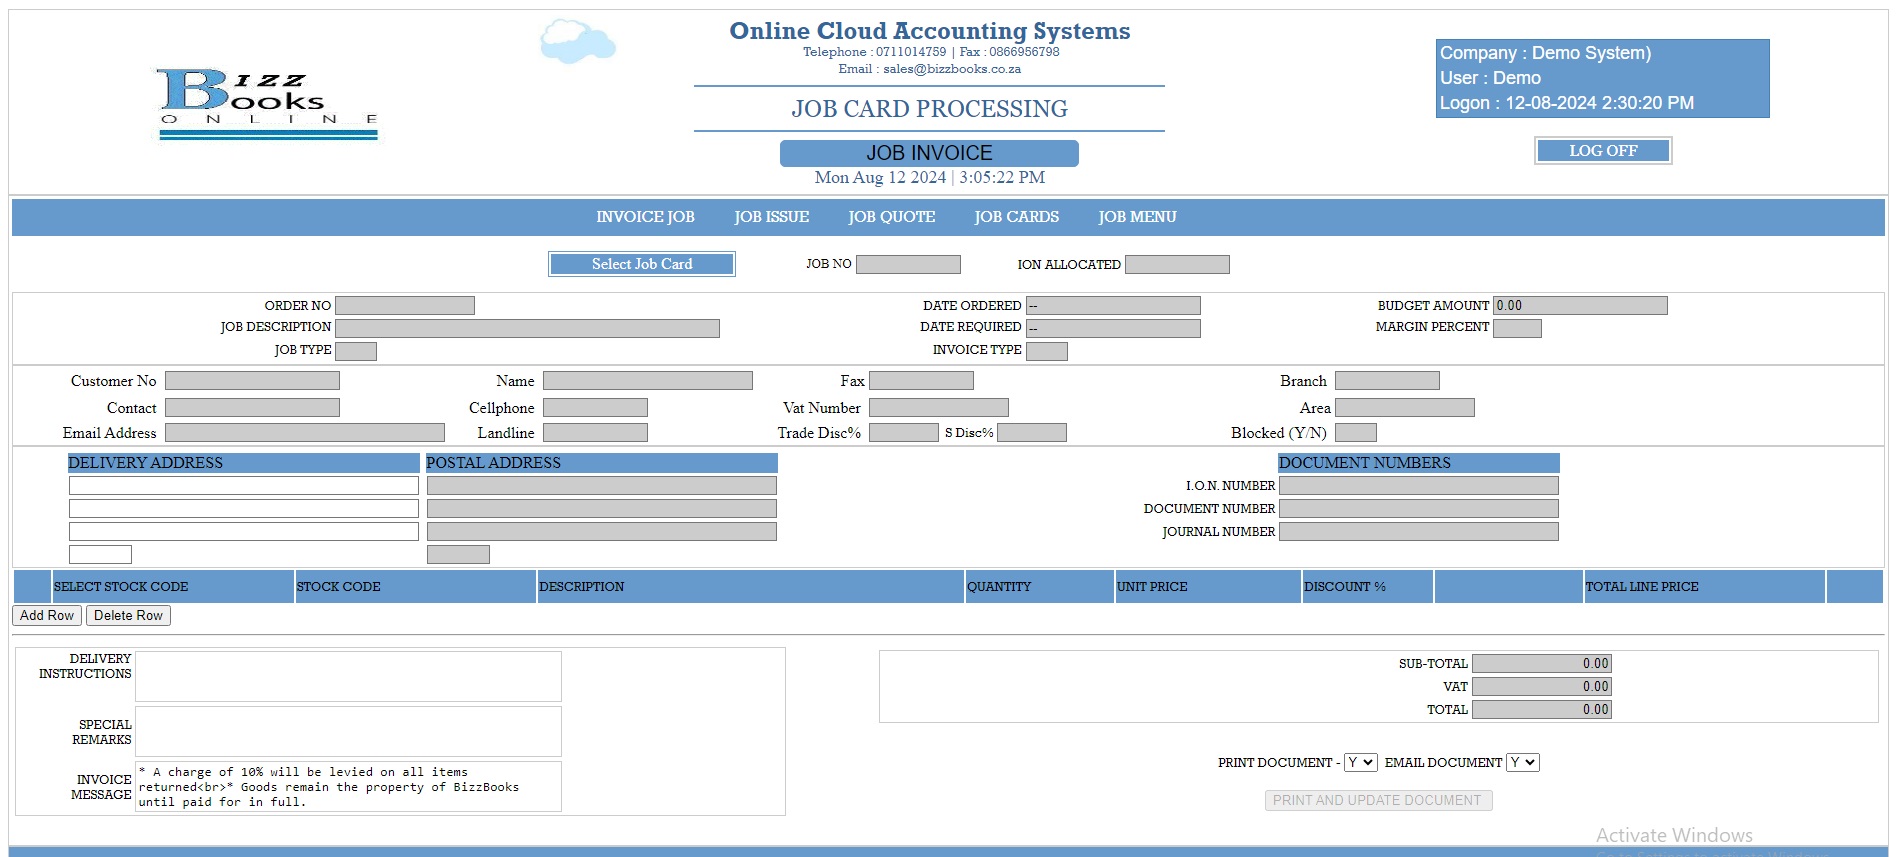Focus the DELIVERY INSTRUCTIONS text area

coord(348,677)
